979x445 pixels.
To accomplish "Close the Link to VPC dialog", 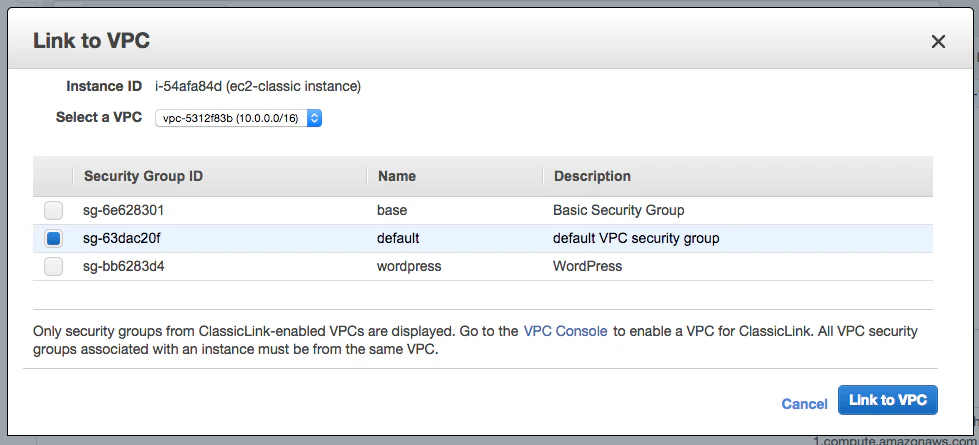I will [938, 41].
